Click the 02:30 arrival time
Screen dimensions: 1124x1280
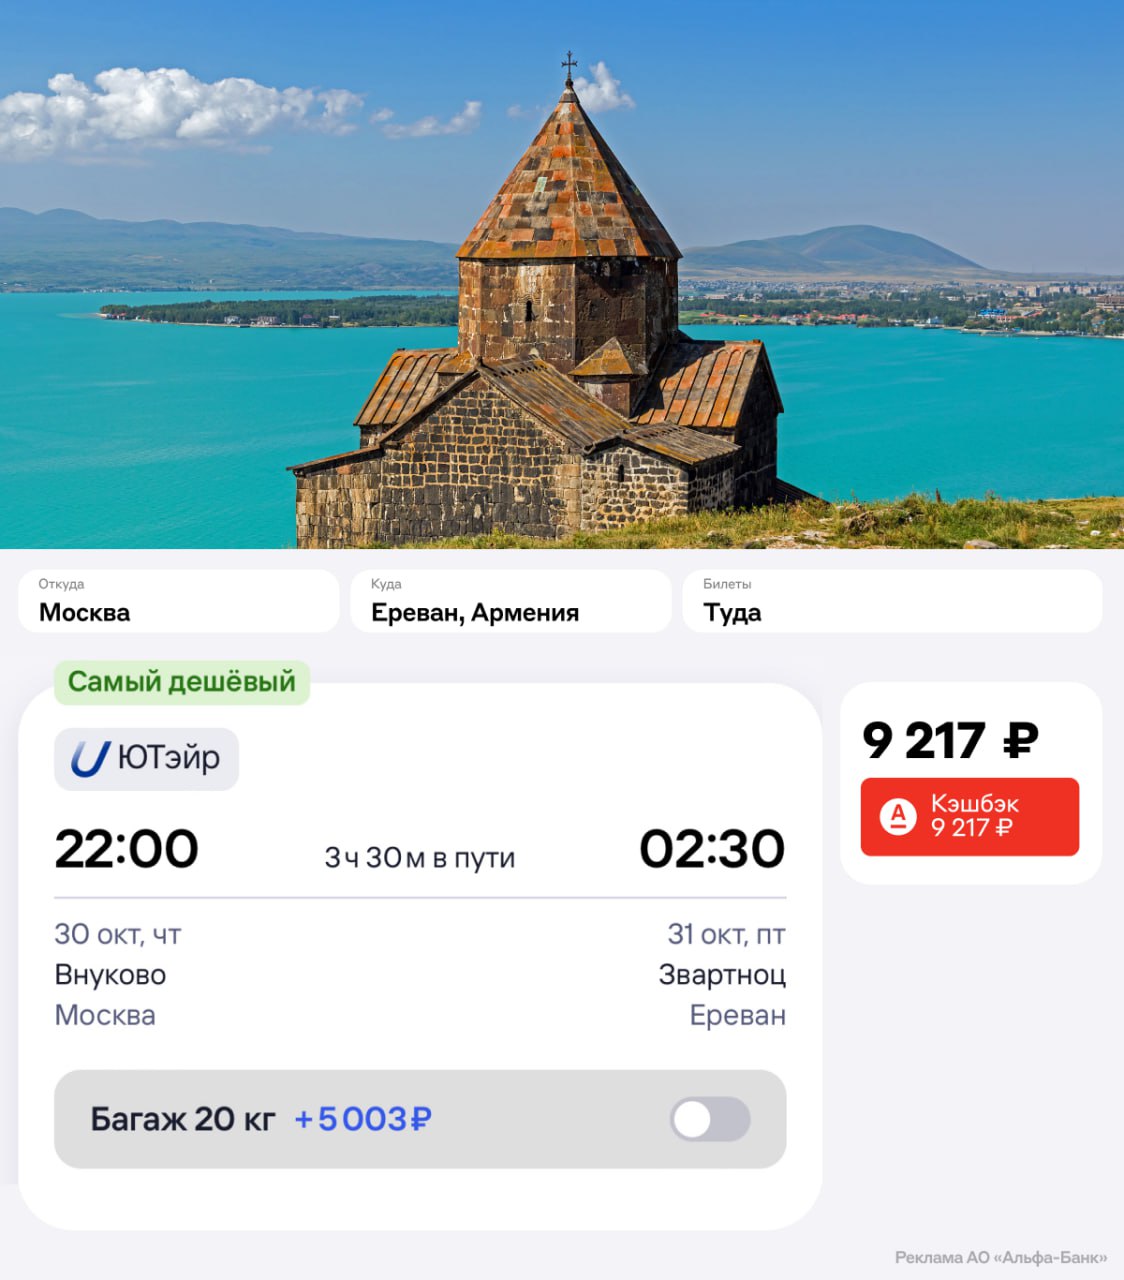click(x=712, y=849)
